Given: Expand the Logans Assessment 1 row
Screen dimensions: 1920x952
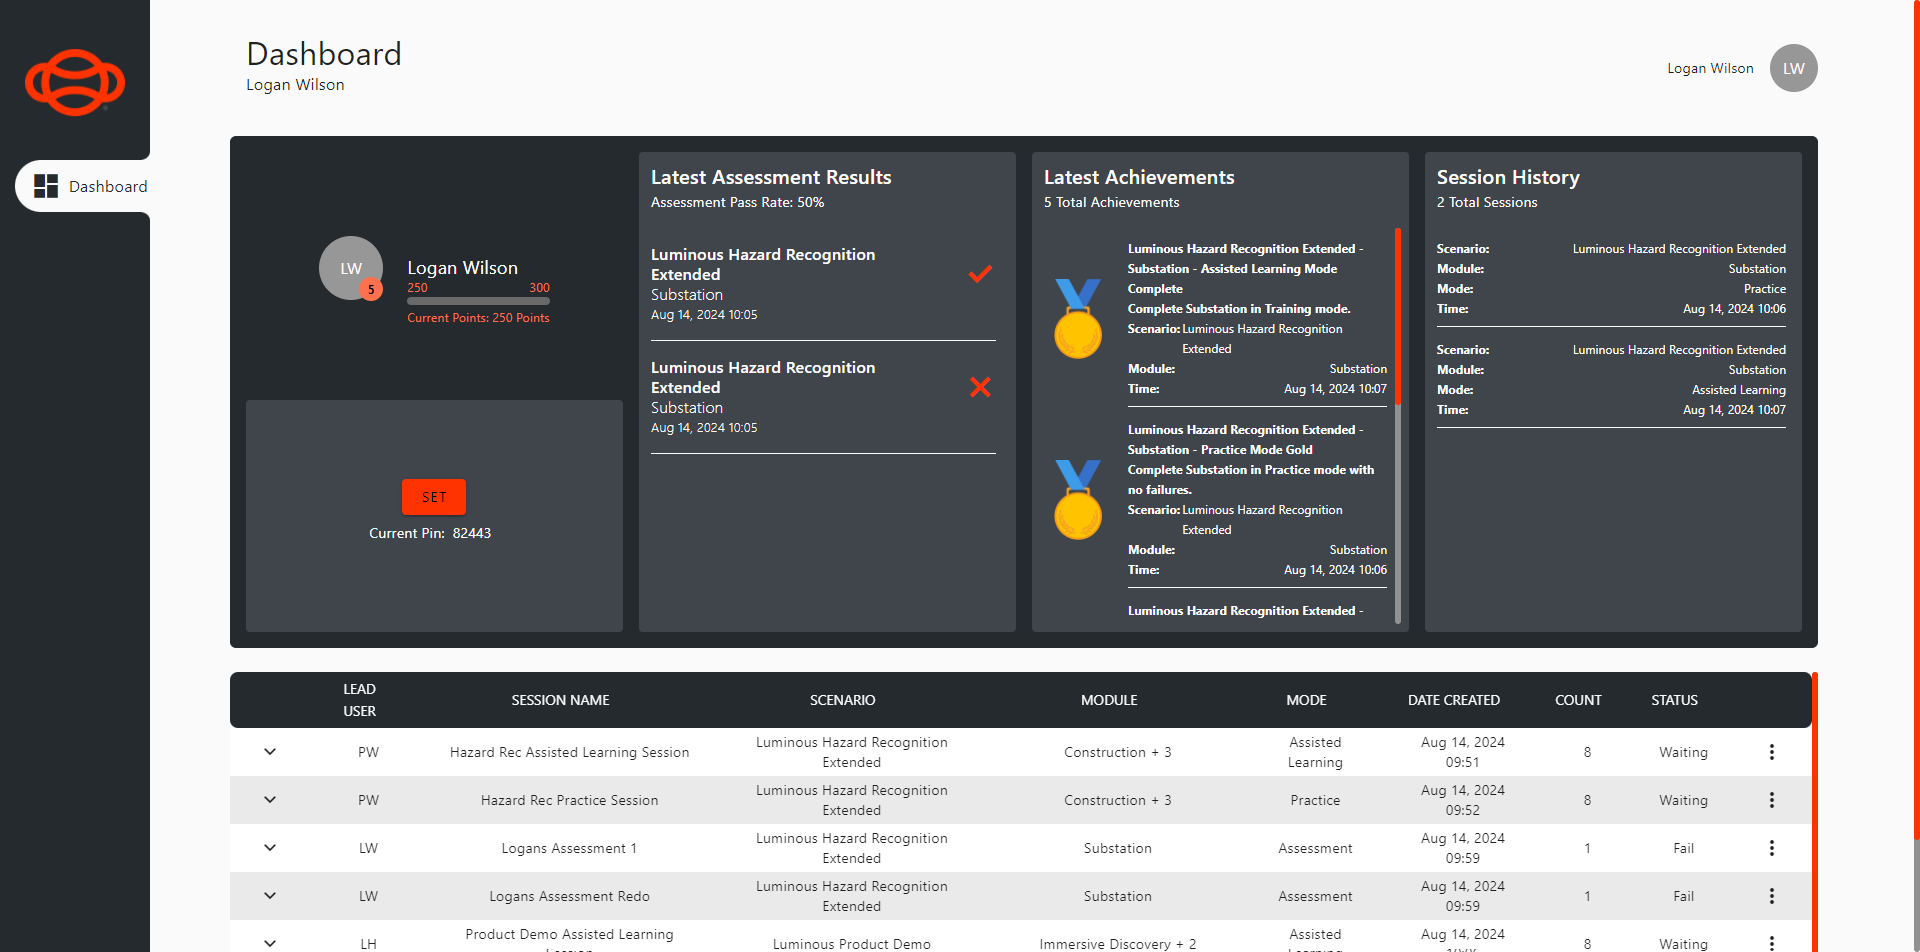Looking at the screenshot, I should 269,847.
